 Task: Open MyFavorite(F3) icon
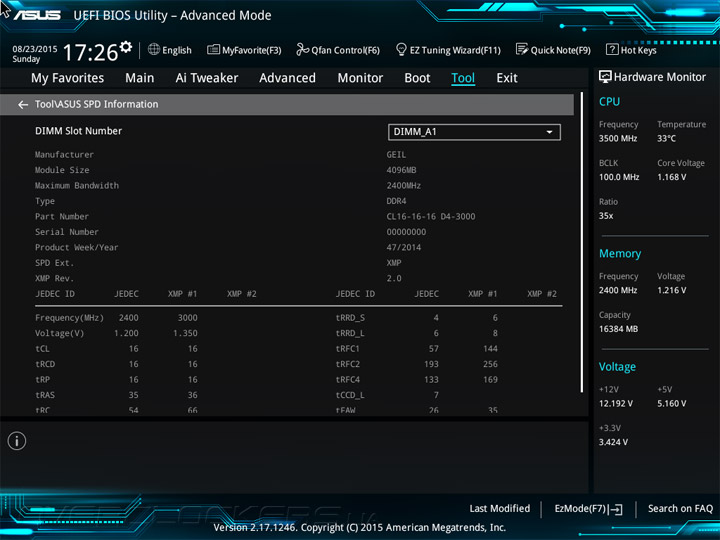[x=213, y=50]
